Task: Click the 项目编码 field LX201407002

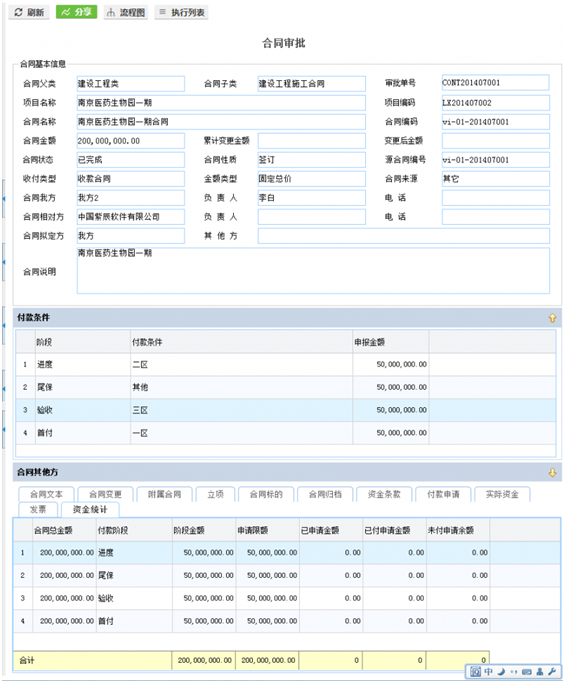Action: (x=496, y=103)
